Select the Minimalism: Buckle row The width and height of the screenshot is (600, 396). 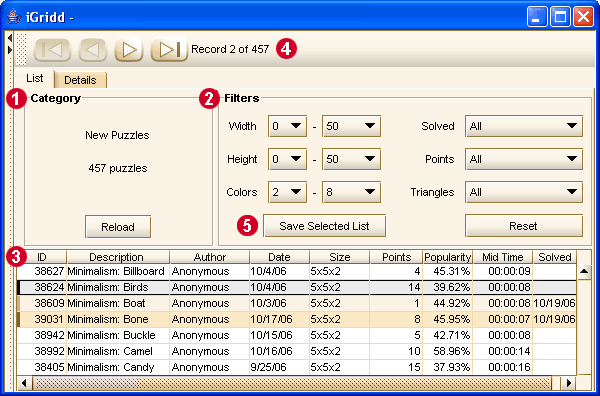coord(297,335)
